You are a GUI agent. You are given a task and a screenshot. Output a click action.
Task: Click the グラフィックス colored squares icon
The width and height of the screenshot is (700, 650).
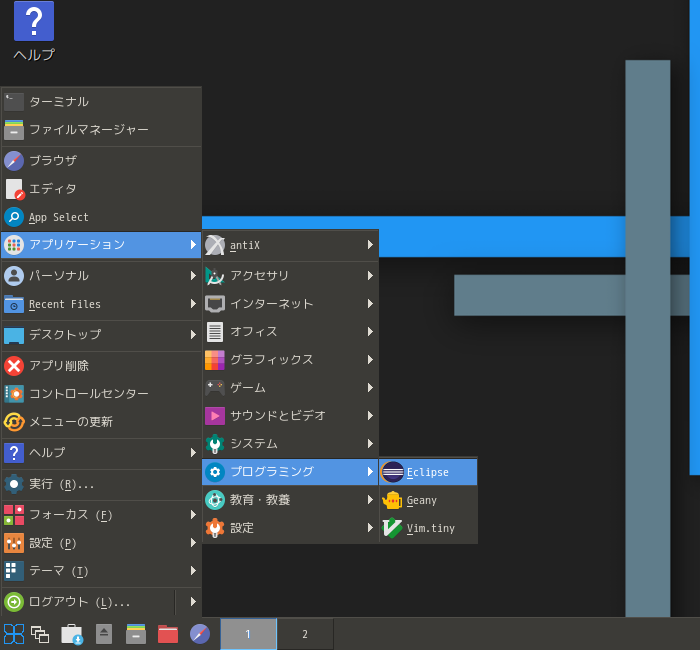(215, 360)
